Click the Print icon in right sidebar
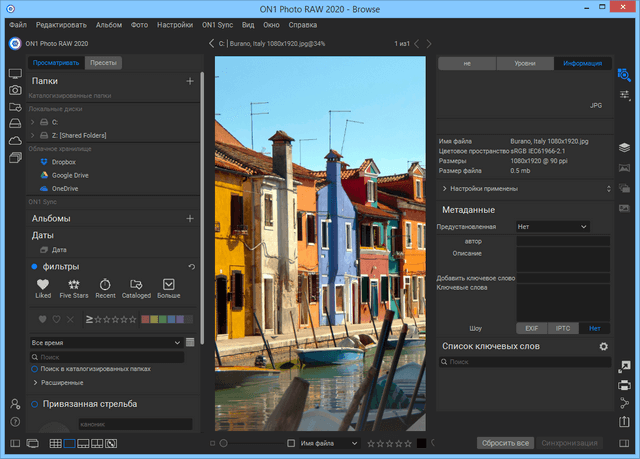Image resolution: width=640 pixels, height=459 pixels. (624, 384)
